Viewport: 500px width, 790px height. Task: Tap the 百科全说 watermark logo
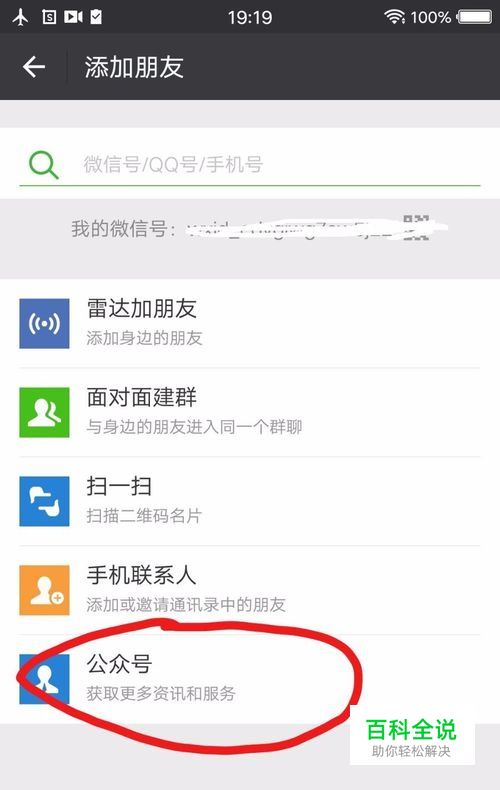tap(412, 738)
